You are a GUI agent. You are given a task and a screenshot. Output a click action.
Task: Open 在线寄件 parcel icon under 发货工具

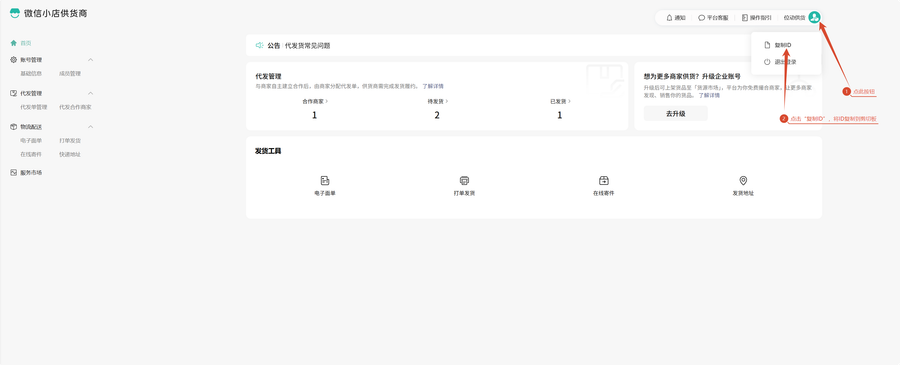[603, 180]
